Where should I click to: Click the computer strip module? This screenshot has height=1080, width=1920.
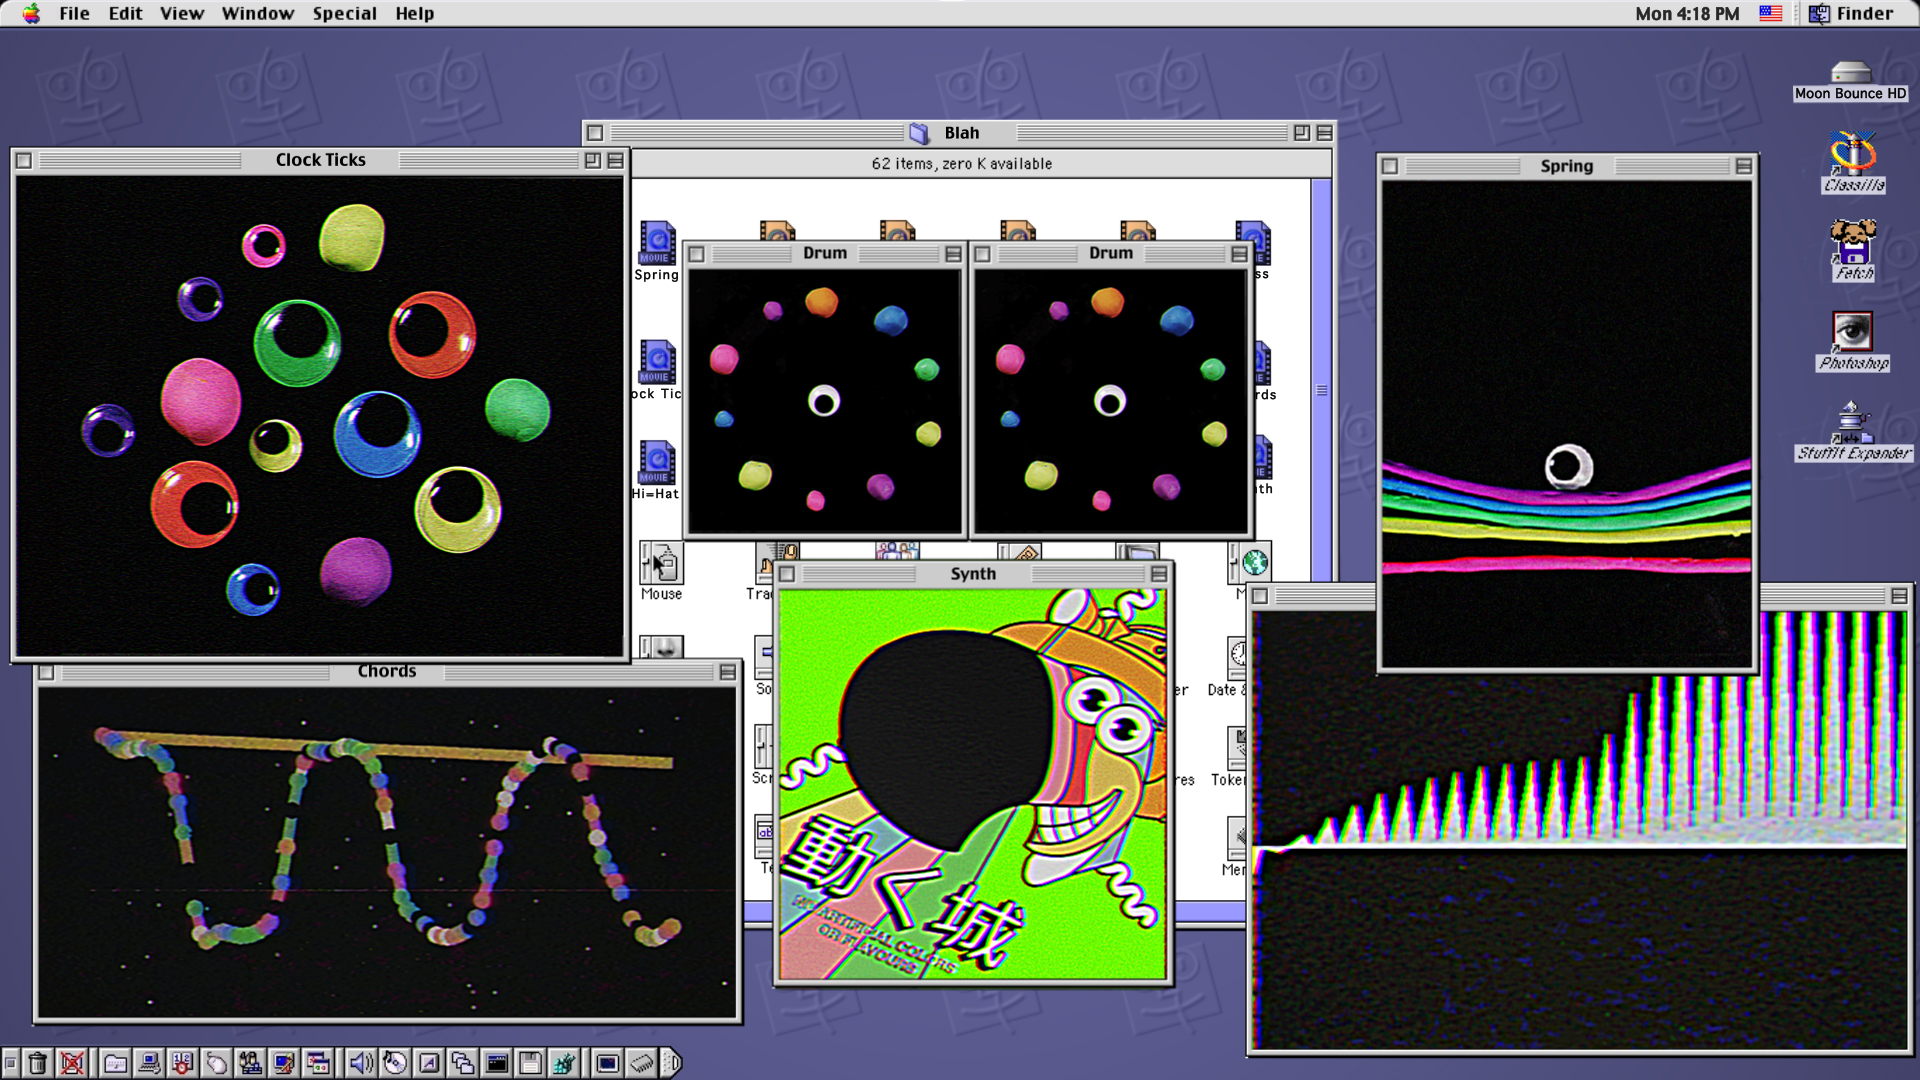click(x=149, y=1063)
